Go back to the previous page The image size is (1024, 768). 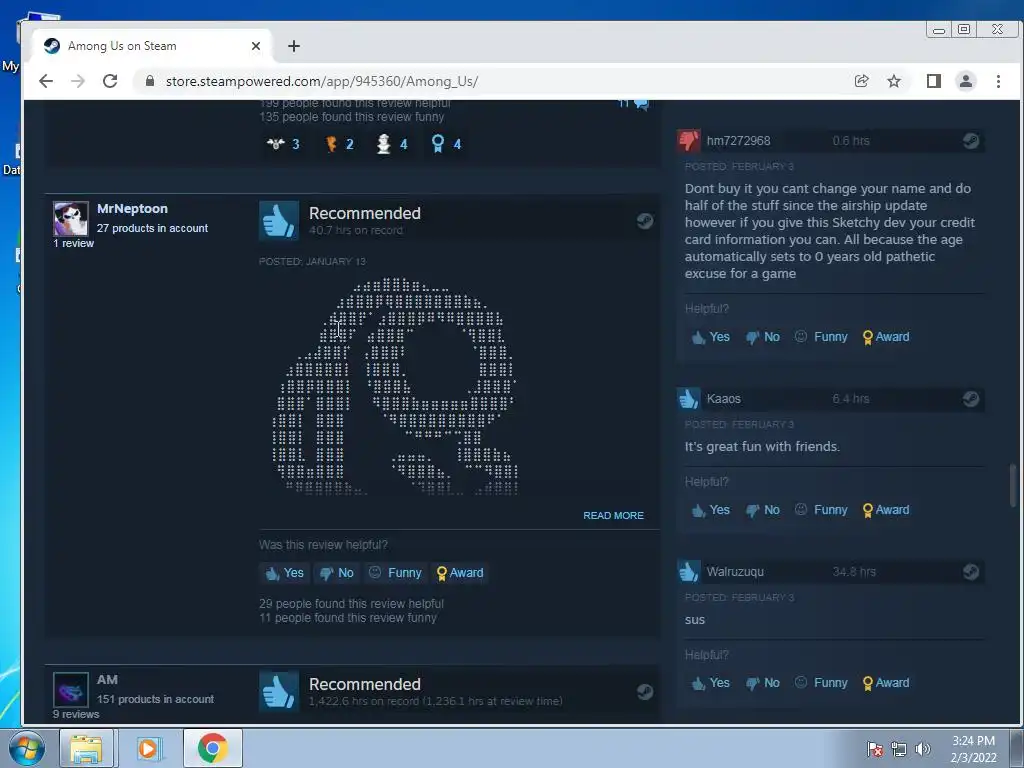tap(46, 81)
